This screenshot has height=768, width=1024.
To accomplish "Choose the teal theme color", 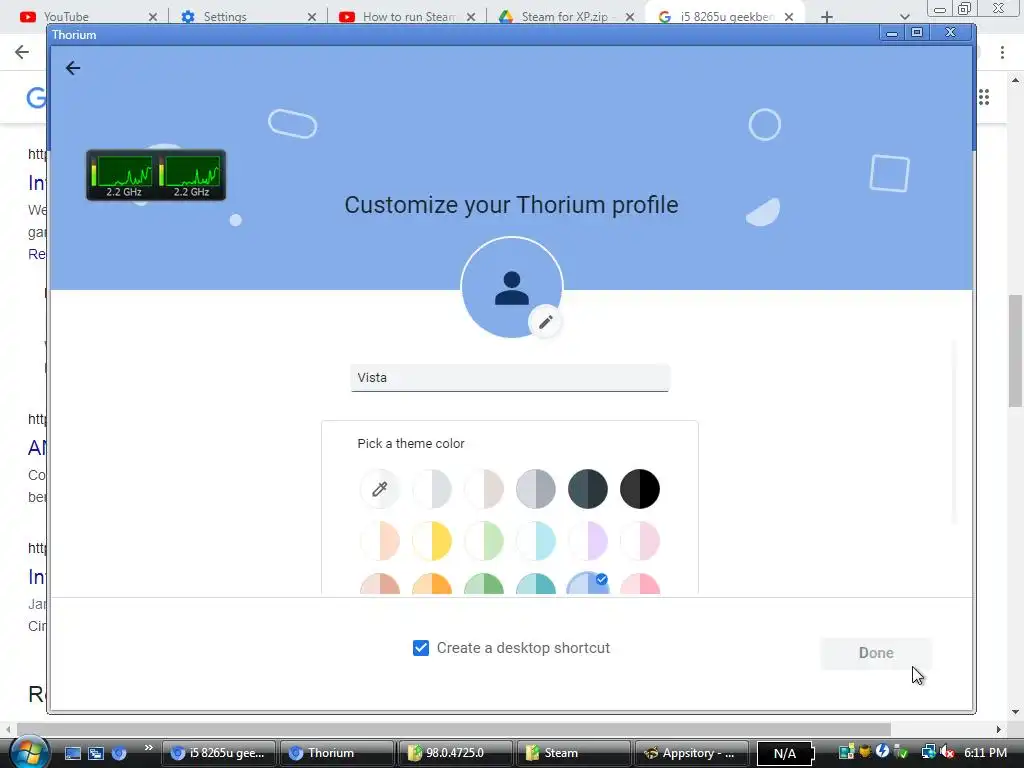I will pyautogui.click(x=536, y=584).
